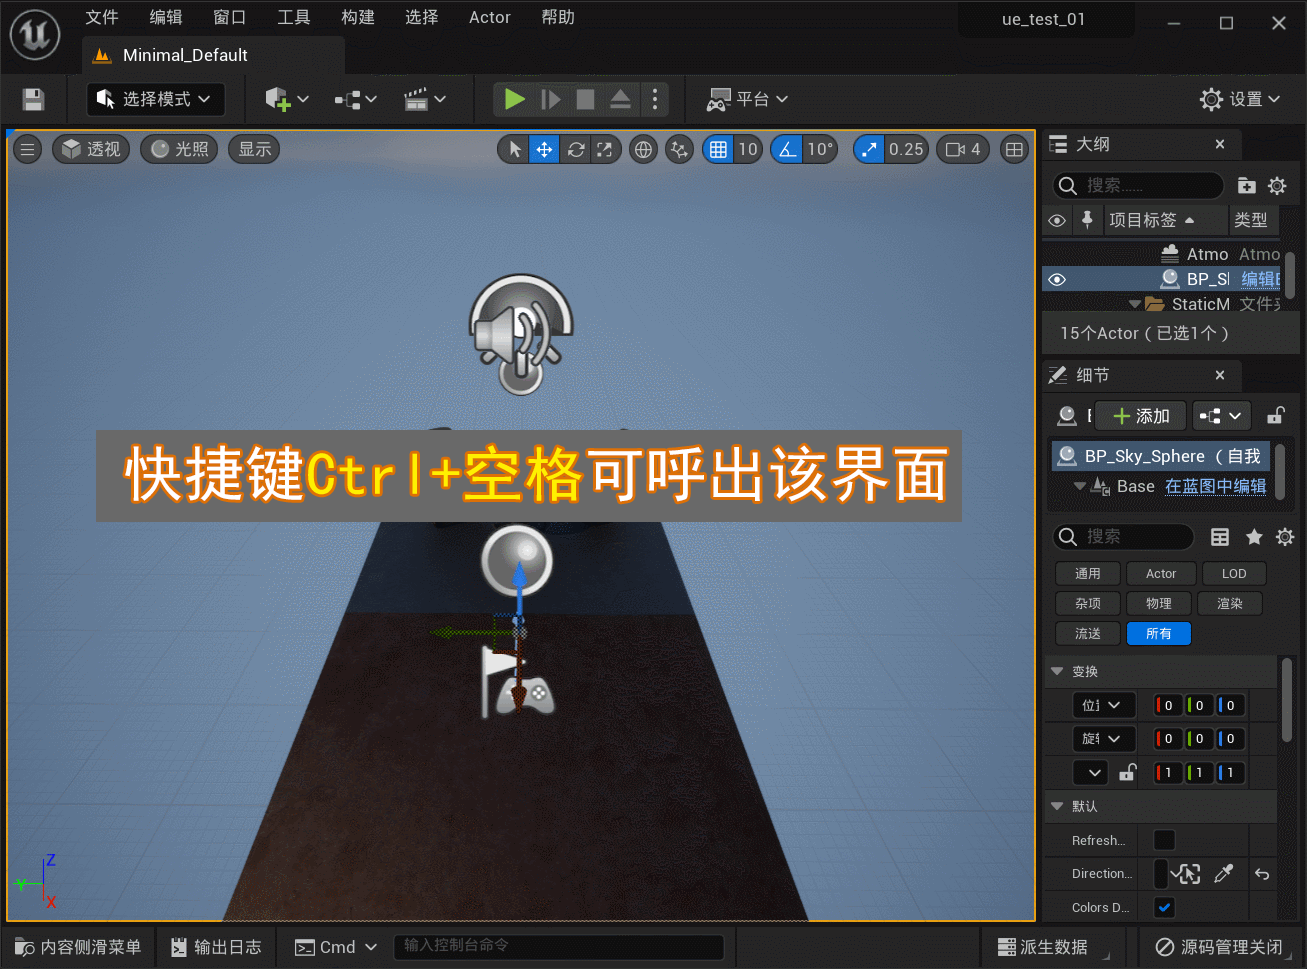Hide BP_Sky_Sphere using eye icon
This screenshot has height=969, width=1307.
click(1057, 279)
